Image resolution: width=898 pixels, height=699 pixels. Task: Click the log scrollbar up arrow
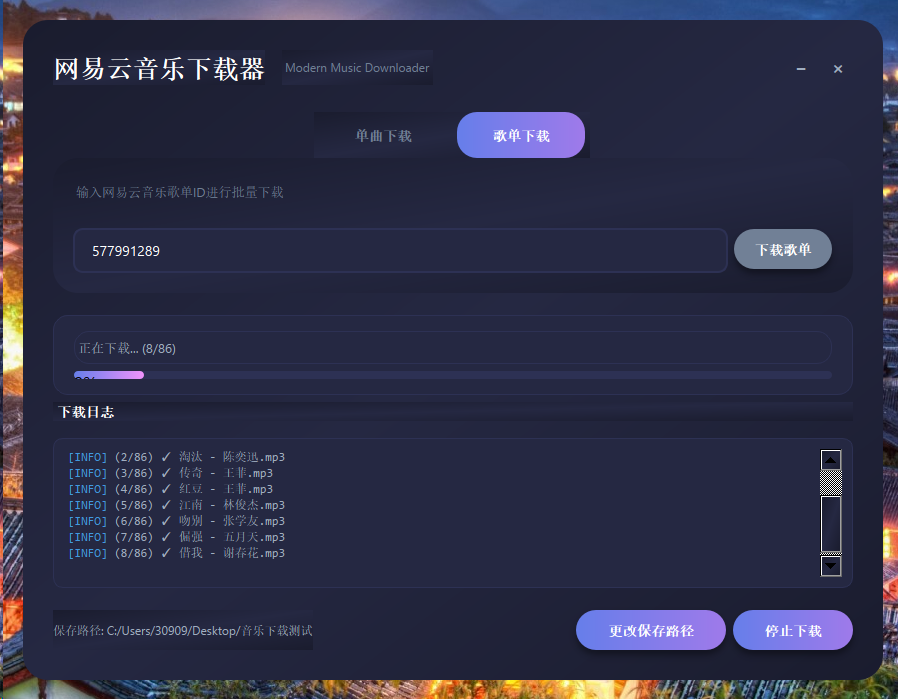pos(830,460)
